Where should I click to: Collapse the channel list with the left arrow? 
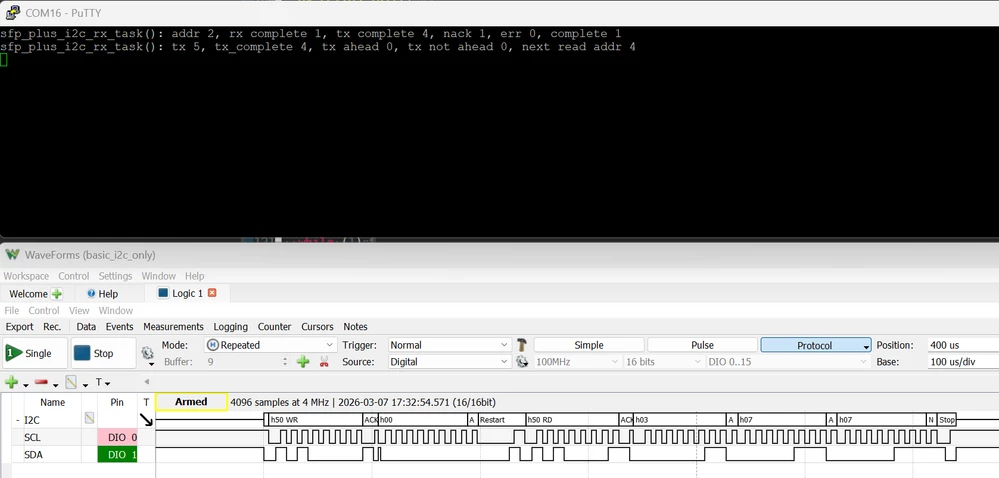tap(147, 382)
